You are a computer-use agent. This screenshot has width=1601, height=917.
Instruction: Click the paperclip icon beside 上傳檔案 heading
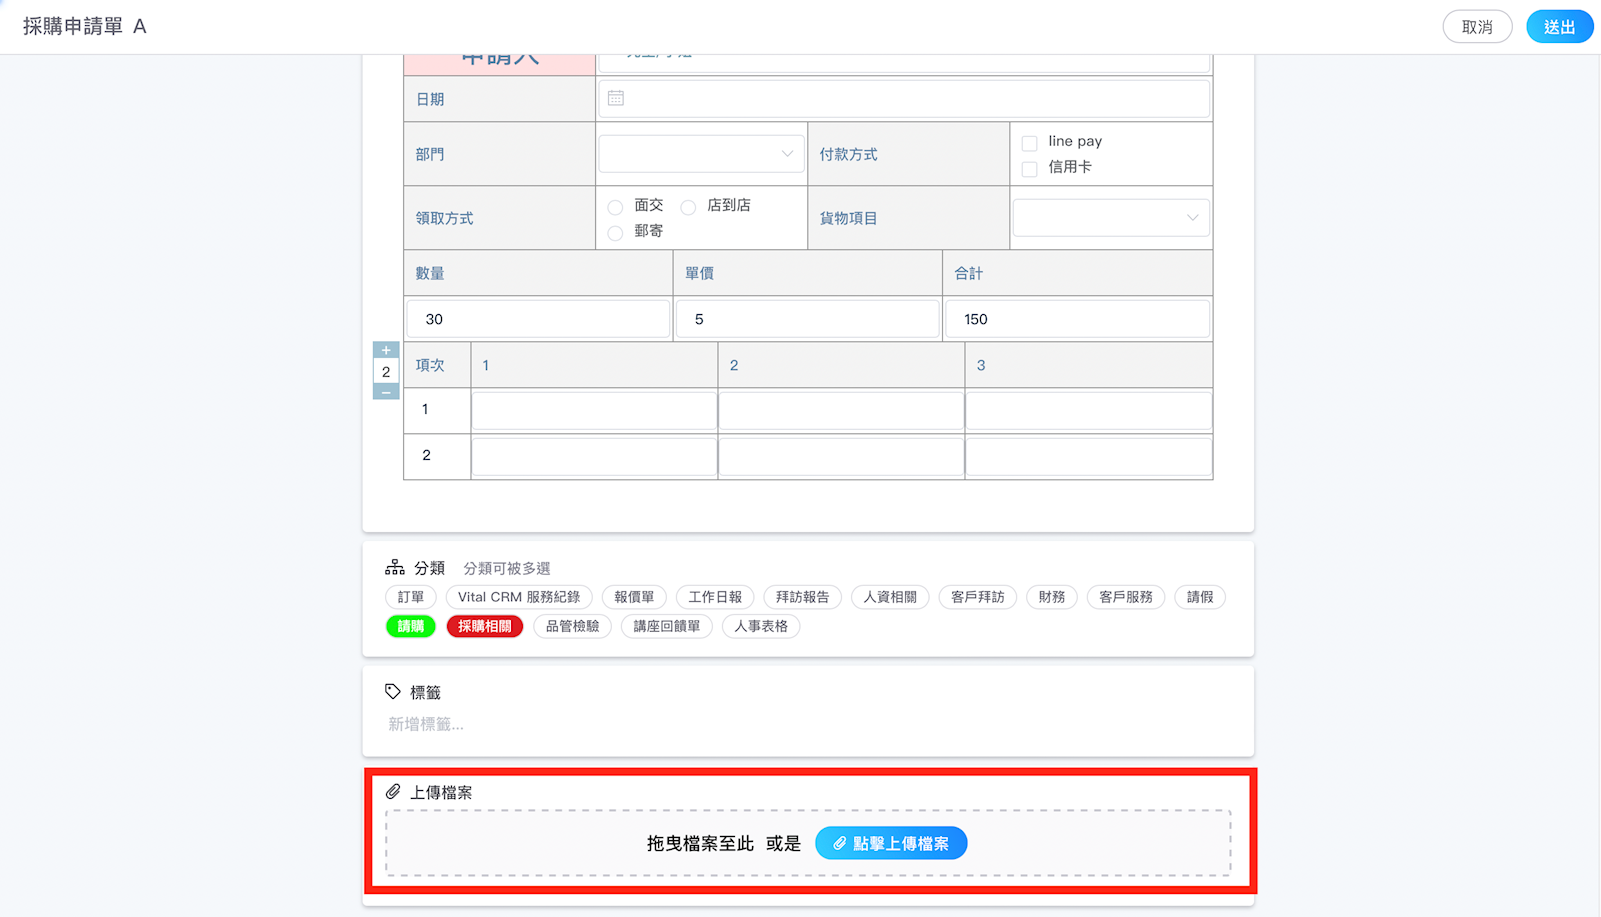click(393, 792)
